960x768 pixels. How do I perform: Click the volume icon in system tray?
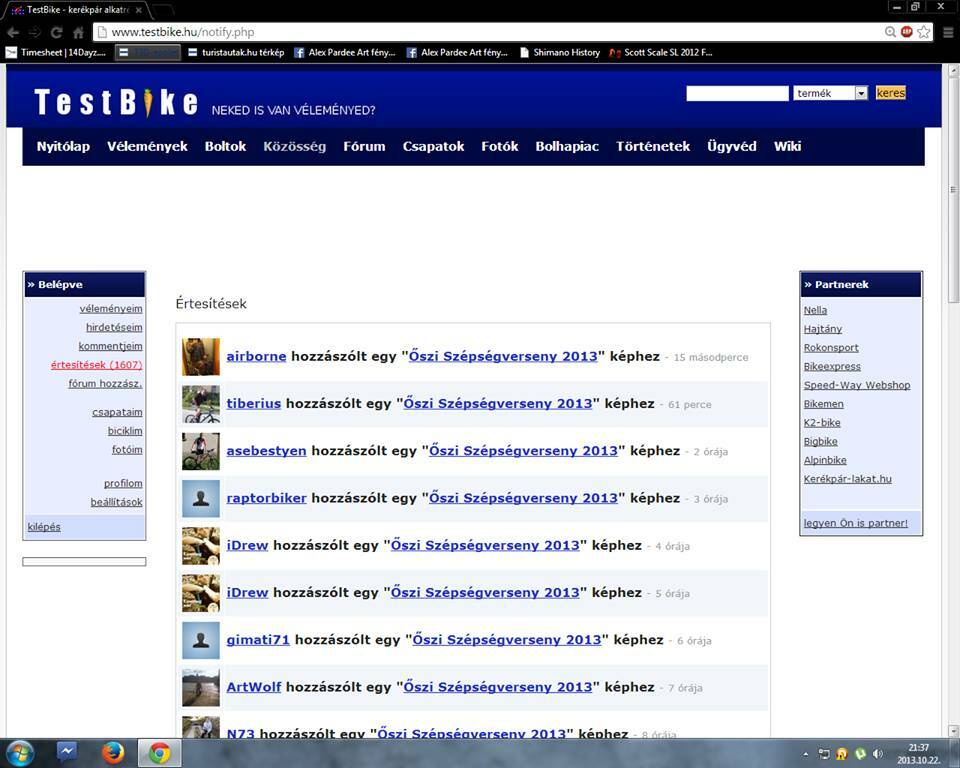(x=877, y=753)
